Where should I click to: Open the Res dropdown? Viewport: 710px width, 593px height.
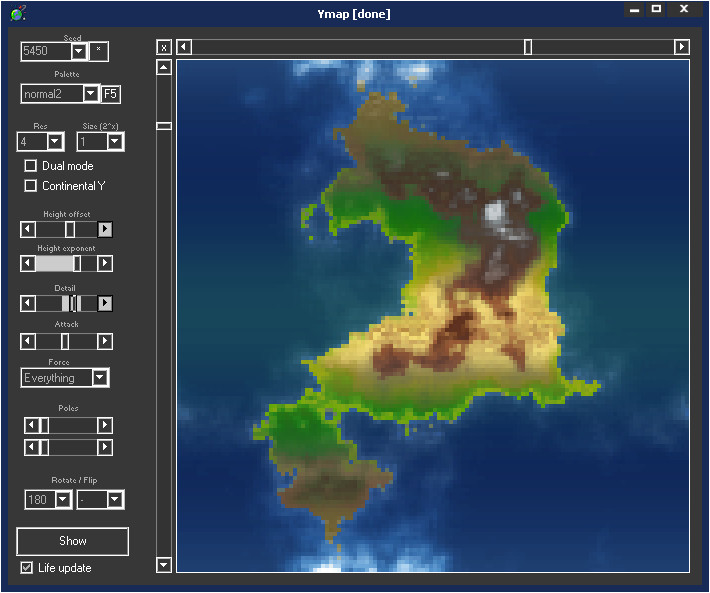click(x=55, y=142)
